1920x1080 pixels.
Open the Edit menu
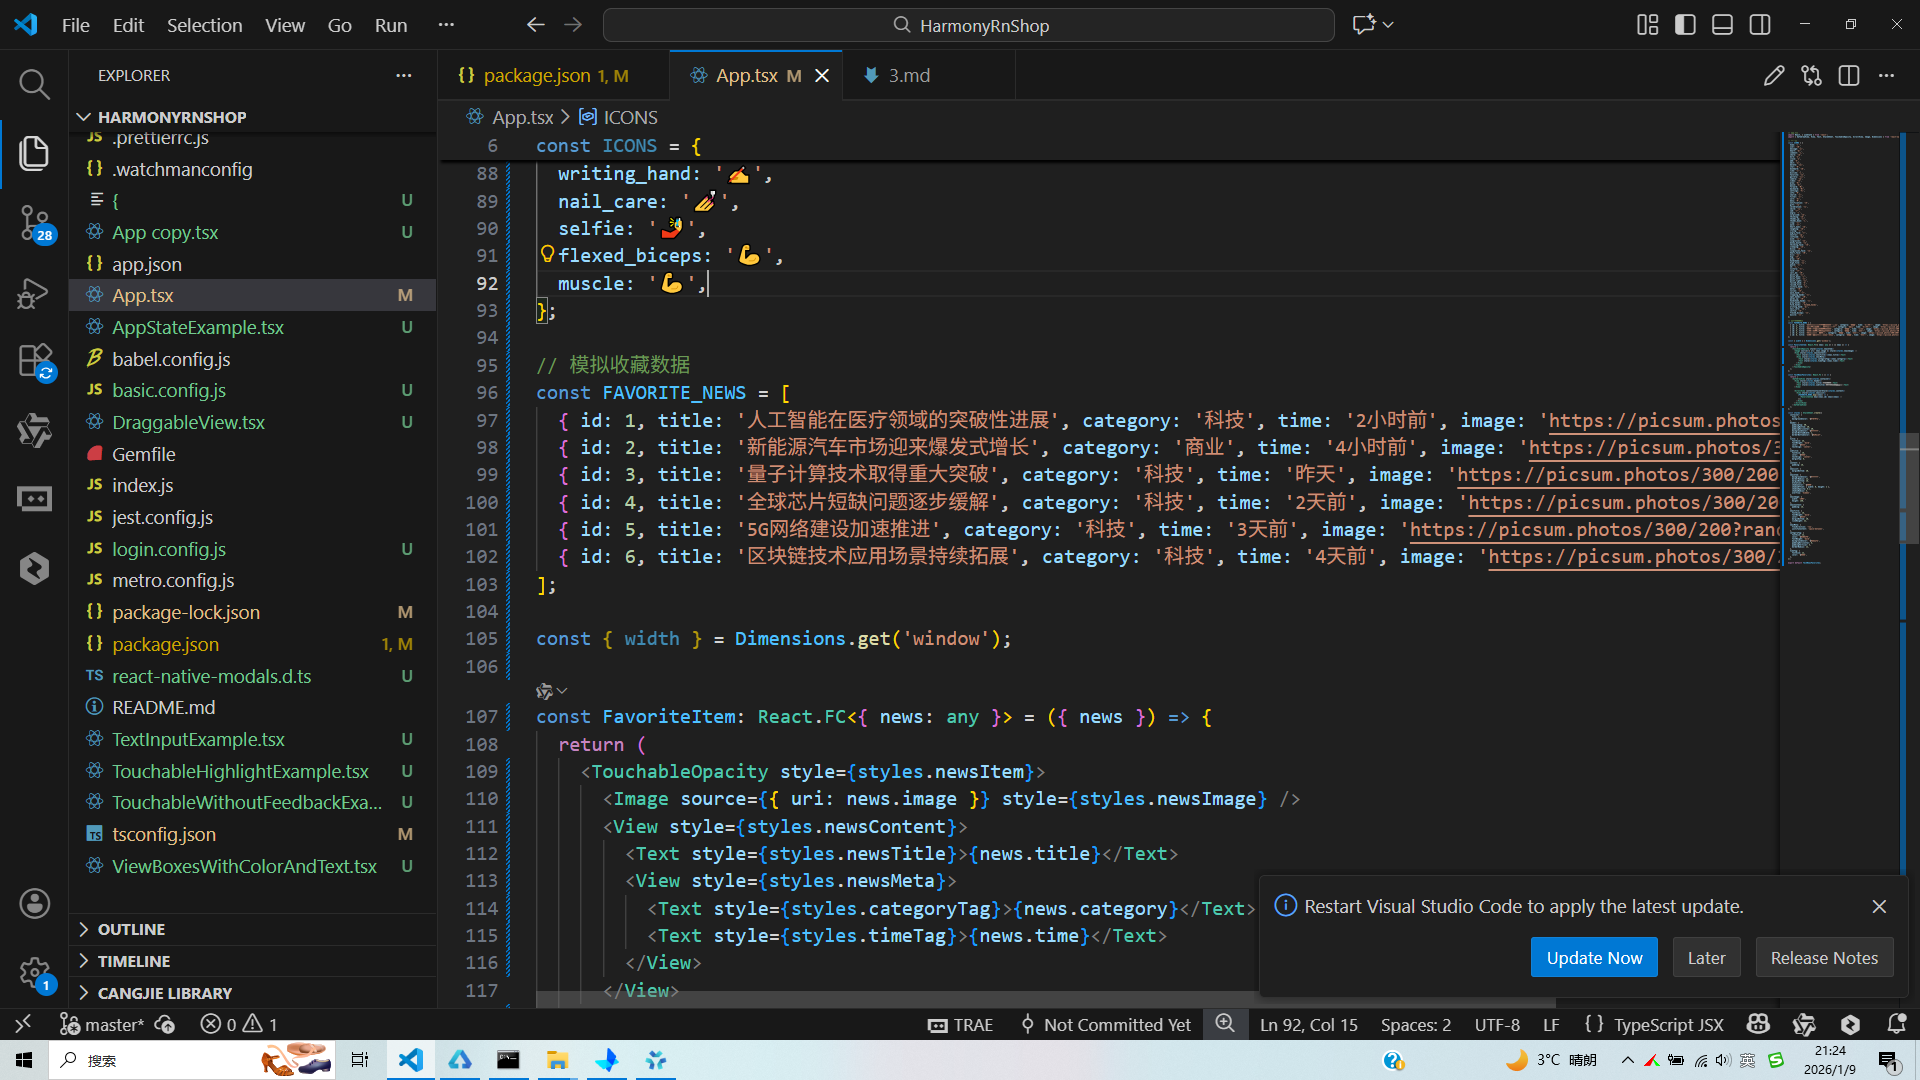point(128,25)
